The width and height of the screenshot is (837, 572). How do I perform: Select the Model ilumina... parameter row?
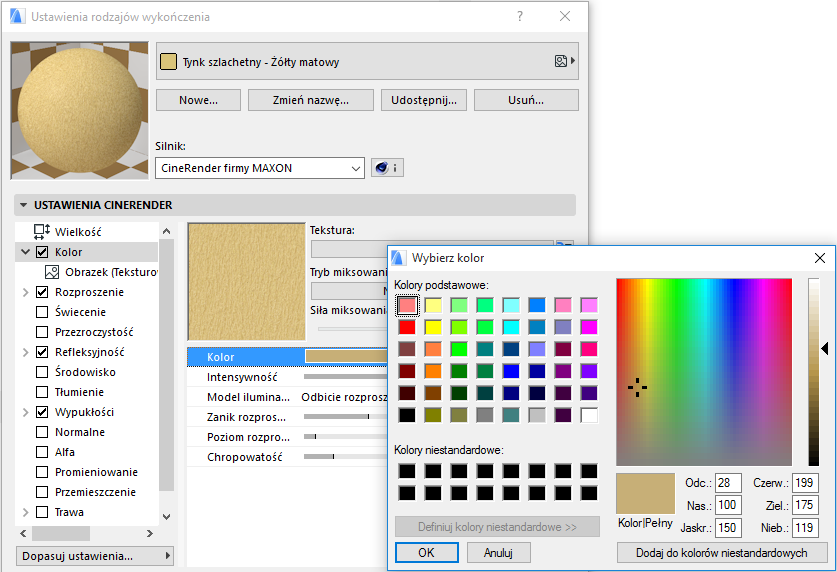point(287,397)
